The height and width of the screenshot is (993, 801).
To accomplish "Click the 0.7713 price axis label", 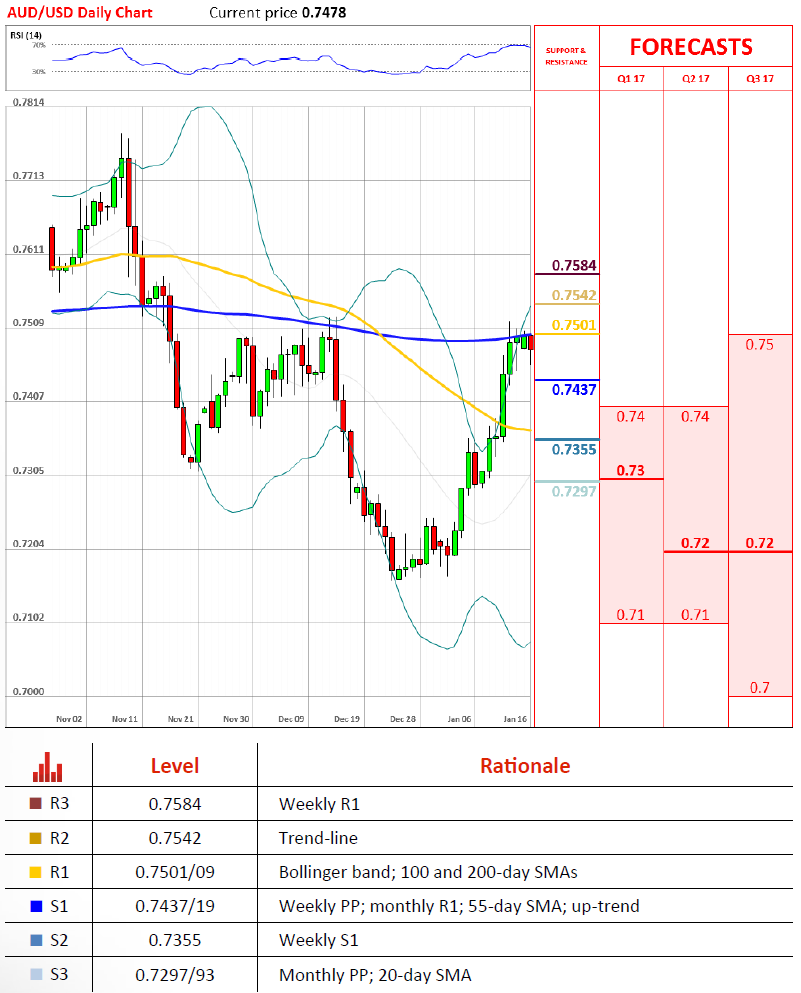I will [28, 176].
